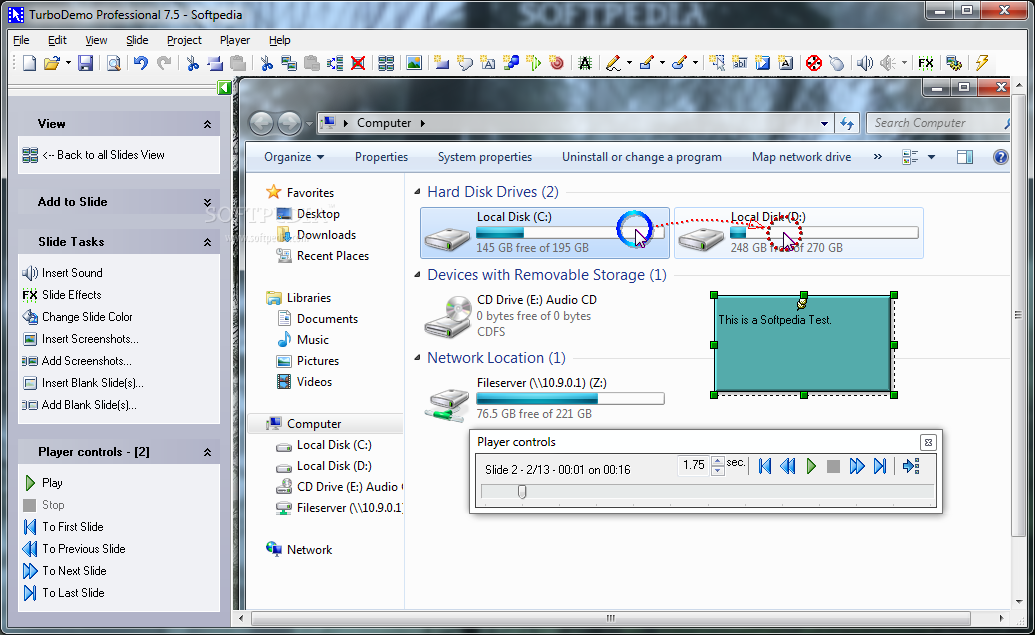Save project using floppy disk icon
The height and width of the screenshot is (635, 1035).
tap(85, 63)
